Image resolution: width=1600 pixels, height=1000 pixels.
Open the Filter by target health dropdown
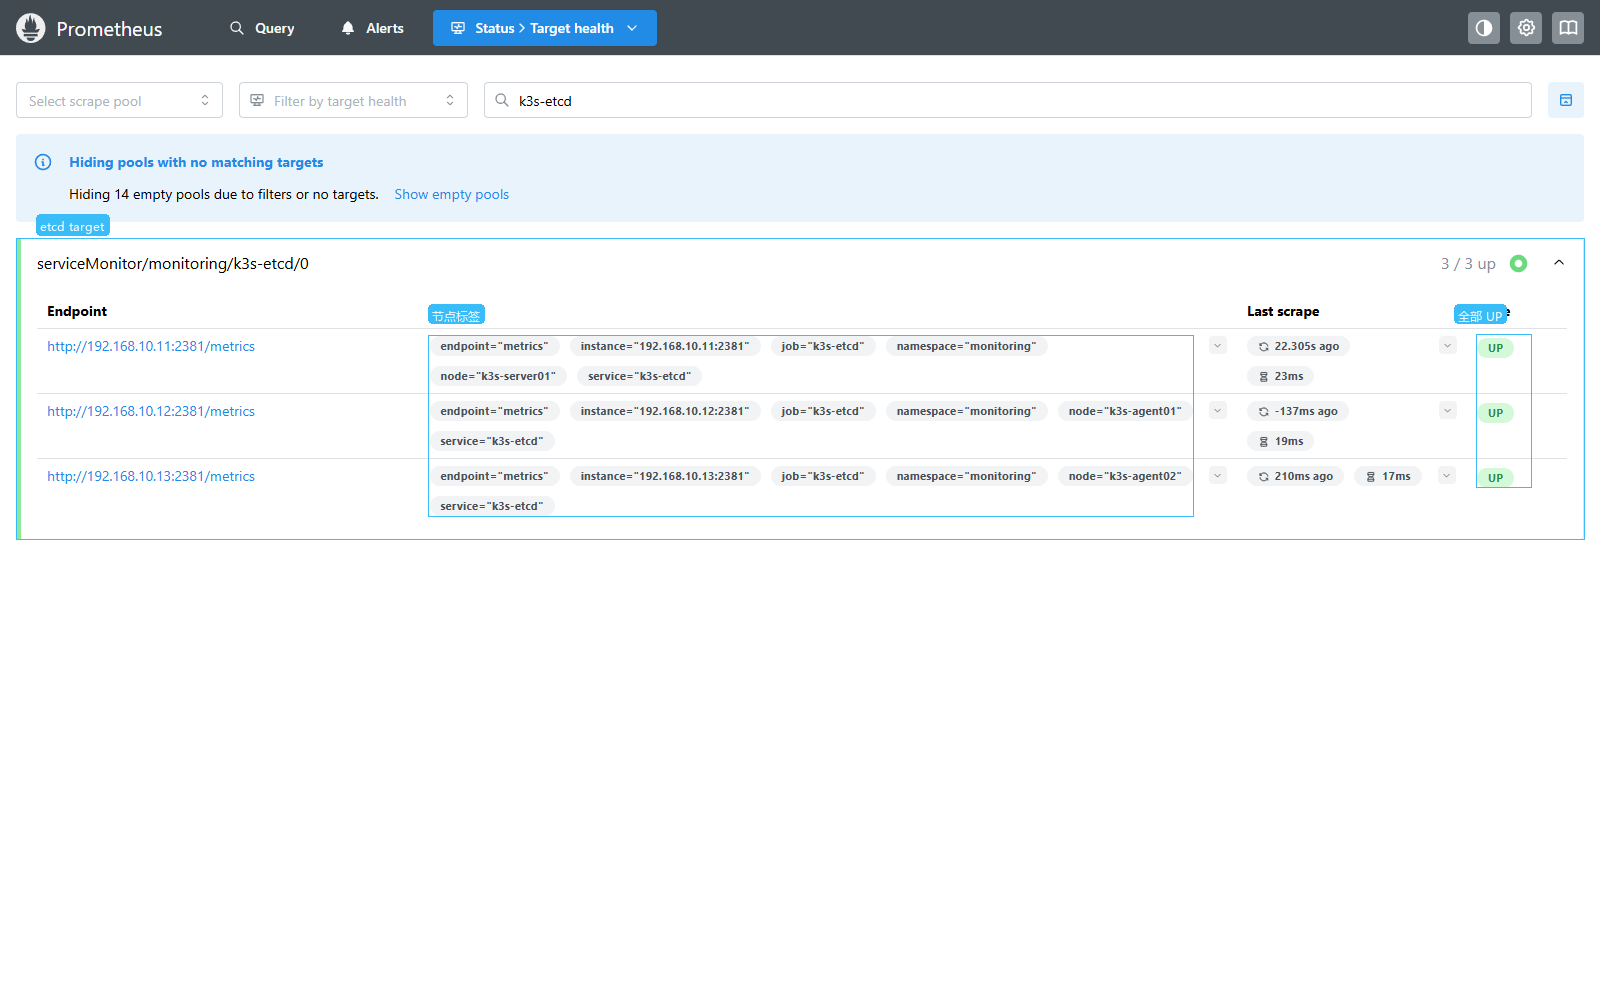[353, 100]
